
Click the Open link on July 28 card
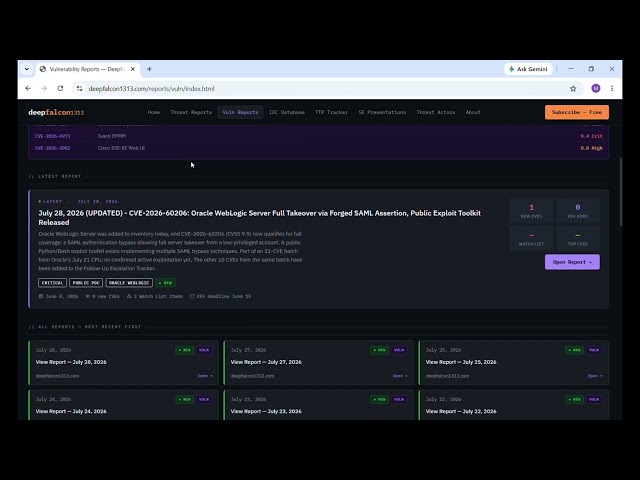click(205, 376)
